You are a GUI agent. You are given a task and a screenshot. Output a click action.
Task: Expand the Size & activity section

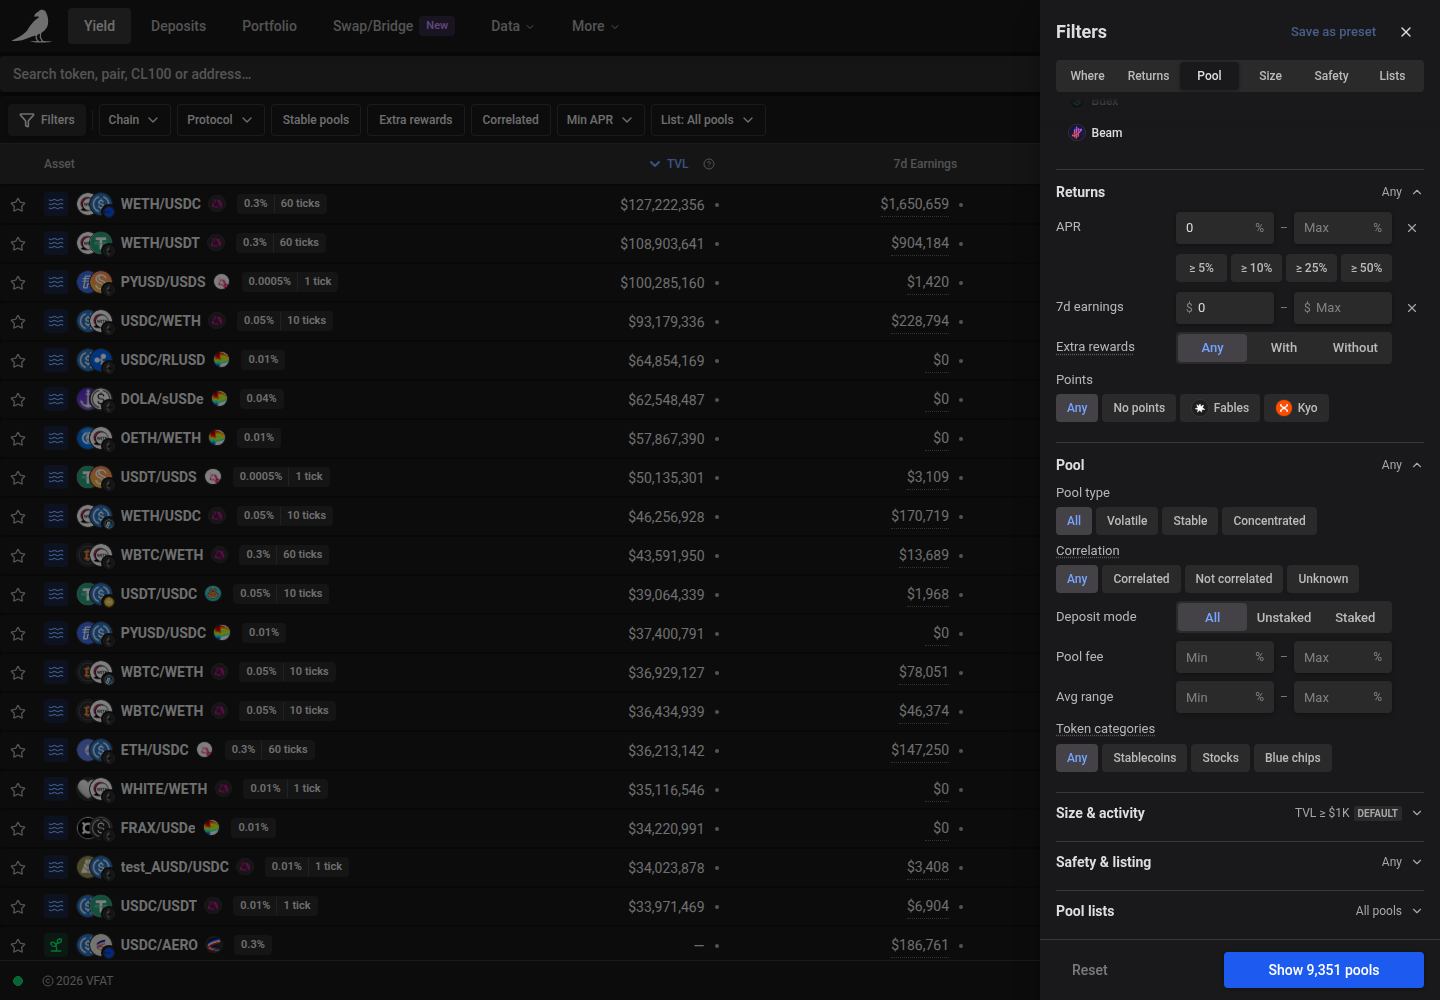pos(1240,813)
